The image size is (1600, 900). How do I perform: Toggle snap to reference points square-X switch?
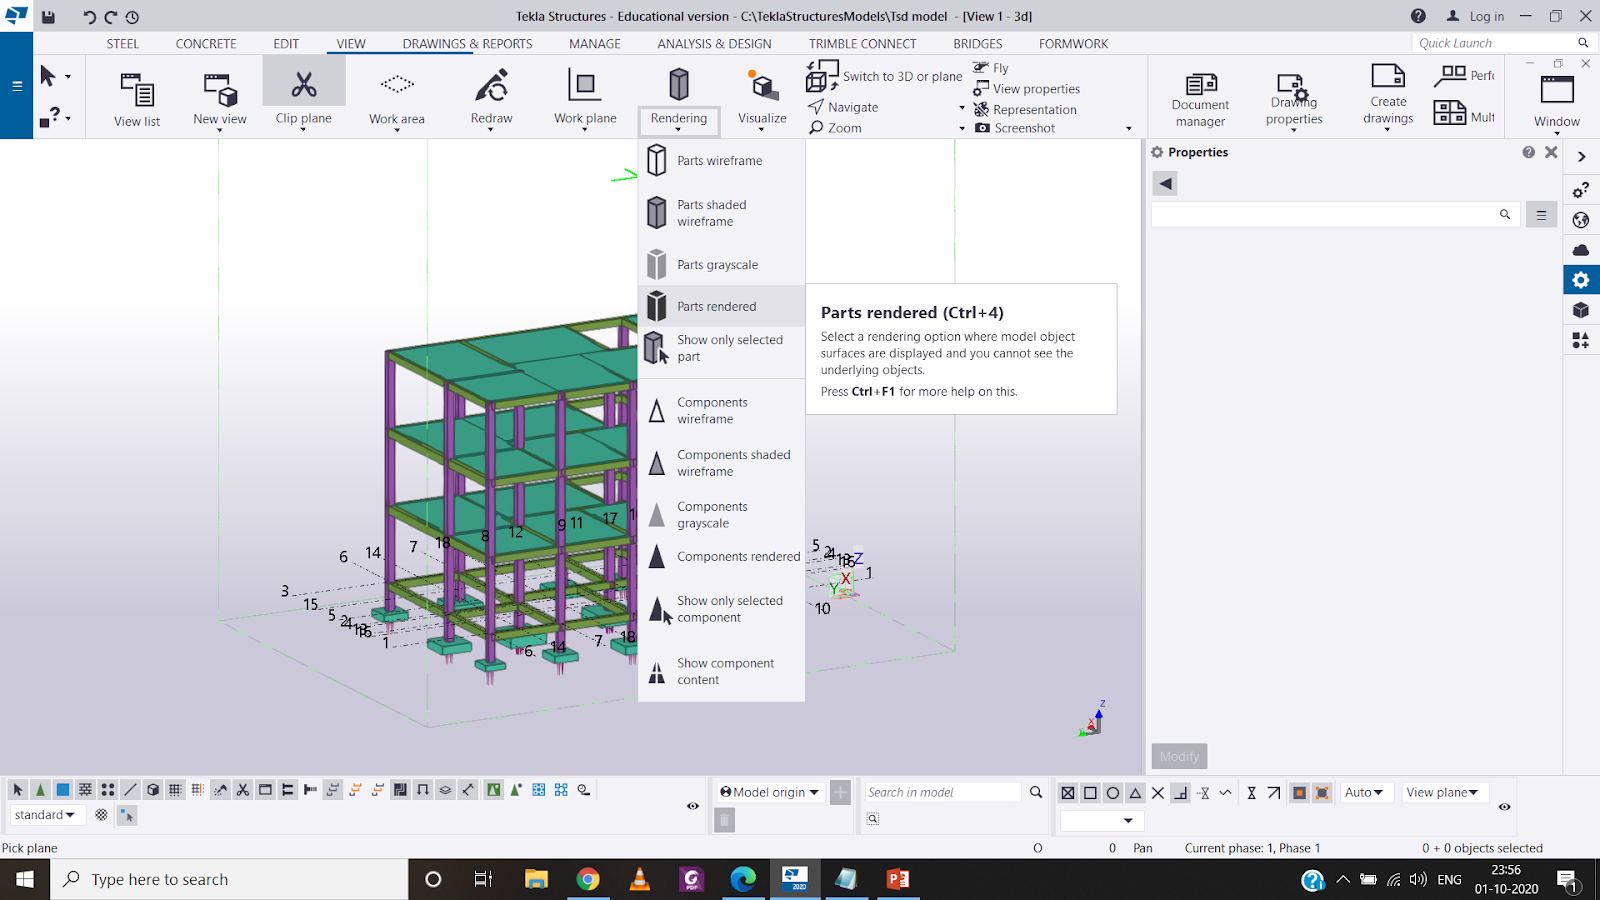click(1068, 793)
